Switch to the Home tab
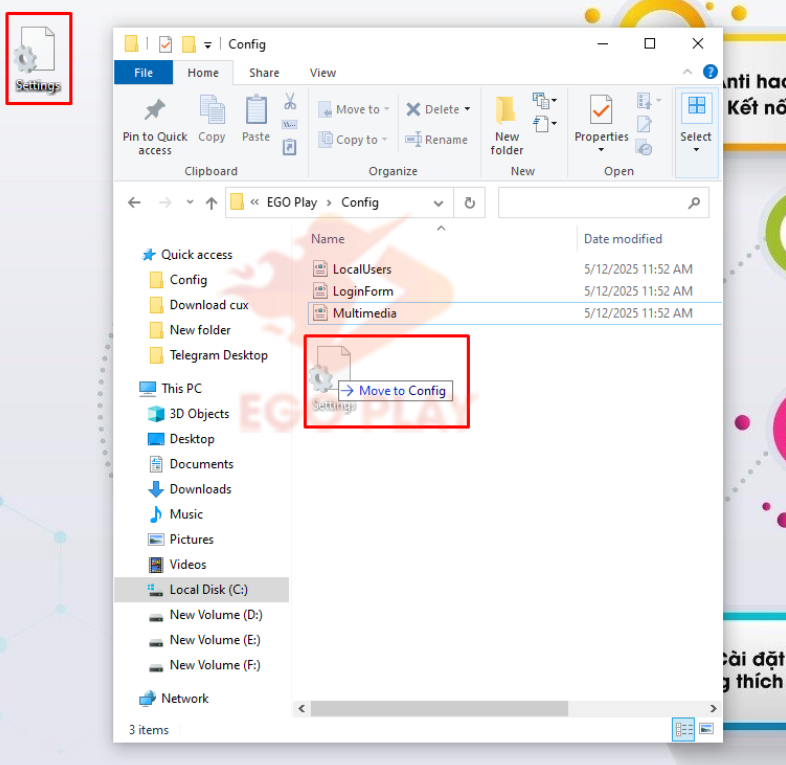The image size is (786, 765). click(x=203, y=73)
